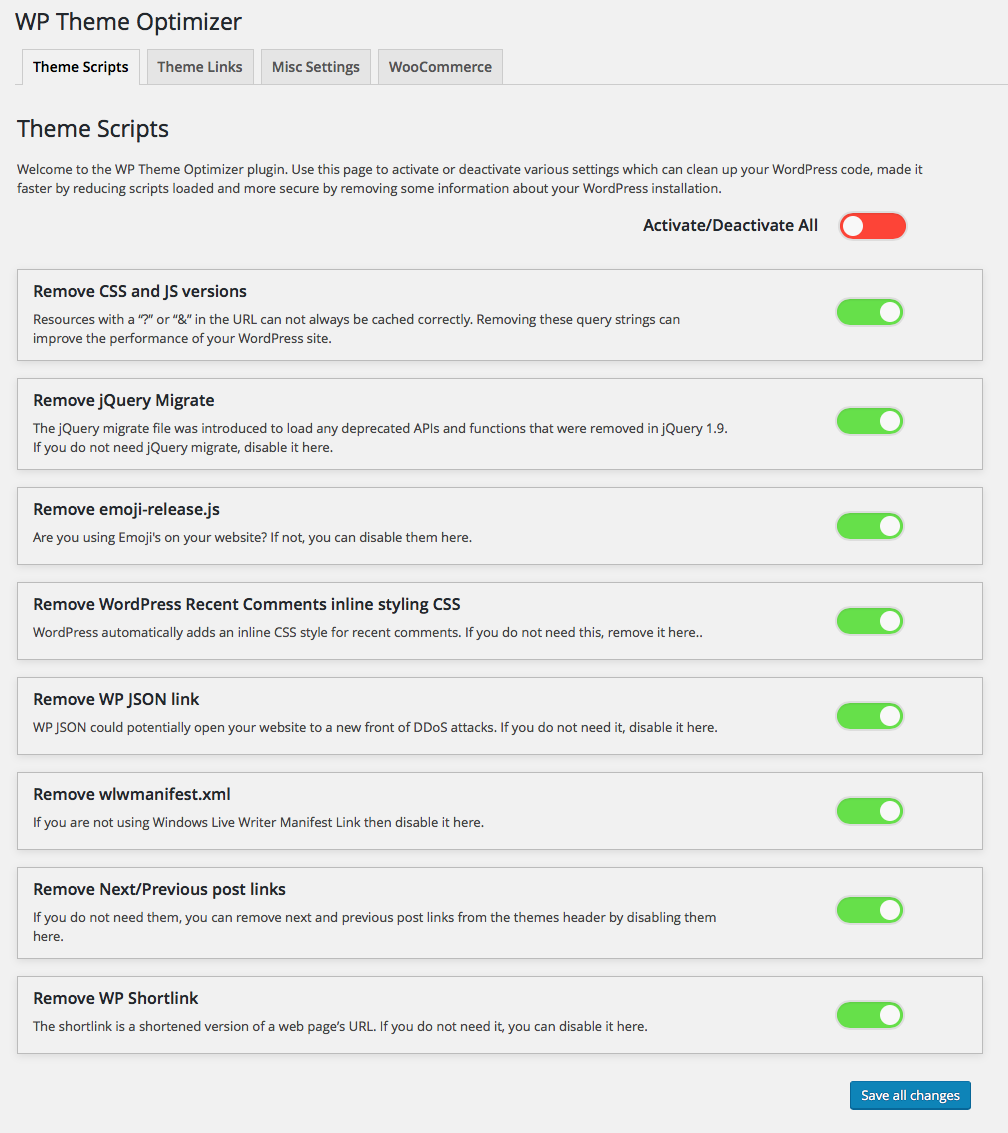
Task: Disable the Remove CSS and JS versions switch
Action: pos(869,312)
